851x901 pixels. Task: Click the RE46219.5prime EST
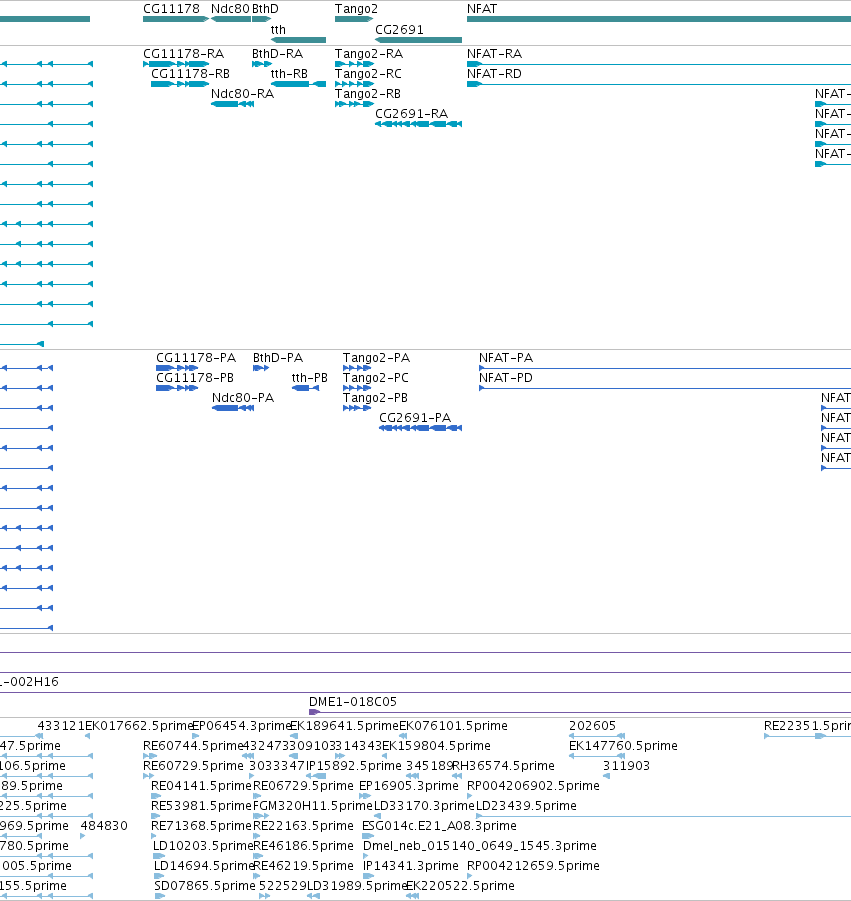coord(256,876)
